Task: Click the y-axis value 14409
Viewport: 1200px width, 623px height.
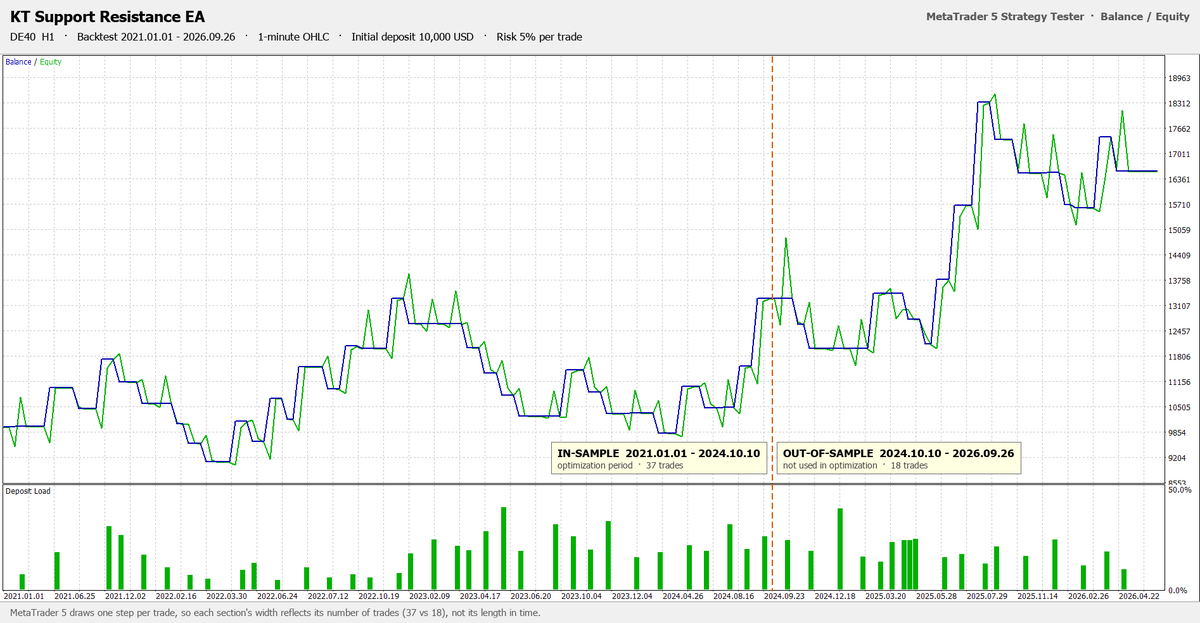Action: (x=1178, y=256)
